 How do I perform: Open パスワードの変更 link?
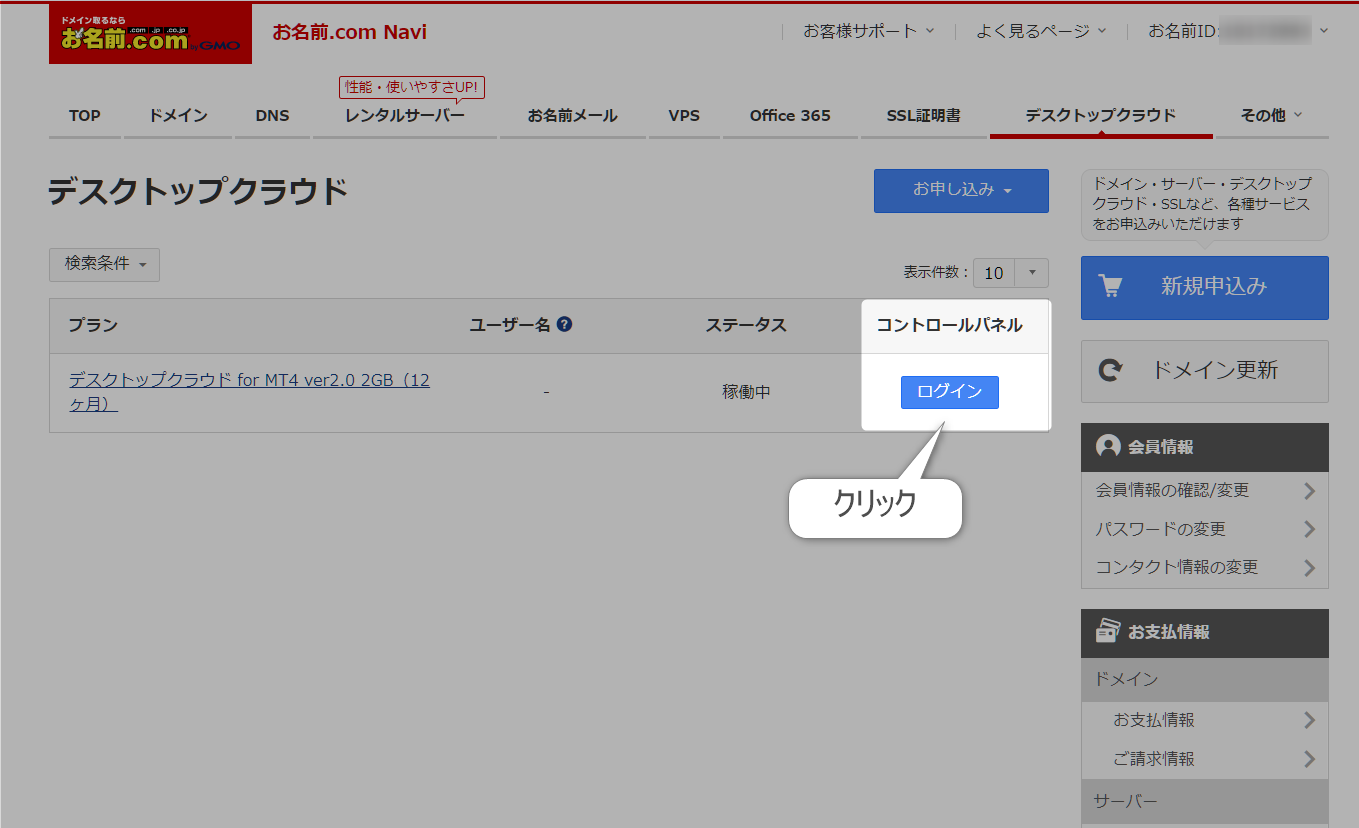click(x=1160, y=529)
